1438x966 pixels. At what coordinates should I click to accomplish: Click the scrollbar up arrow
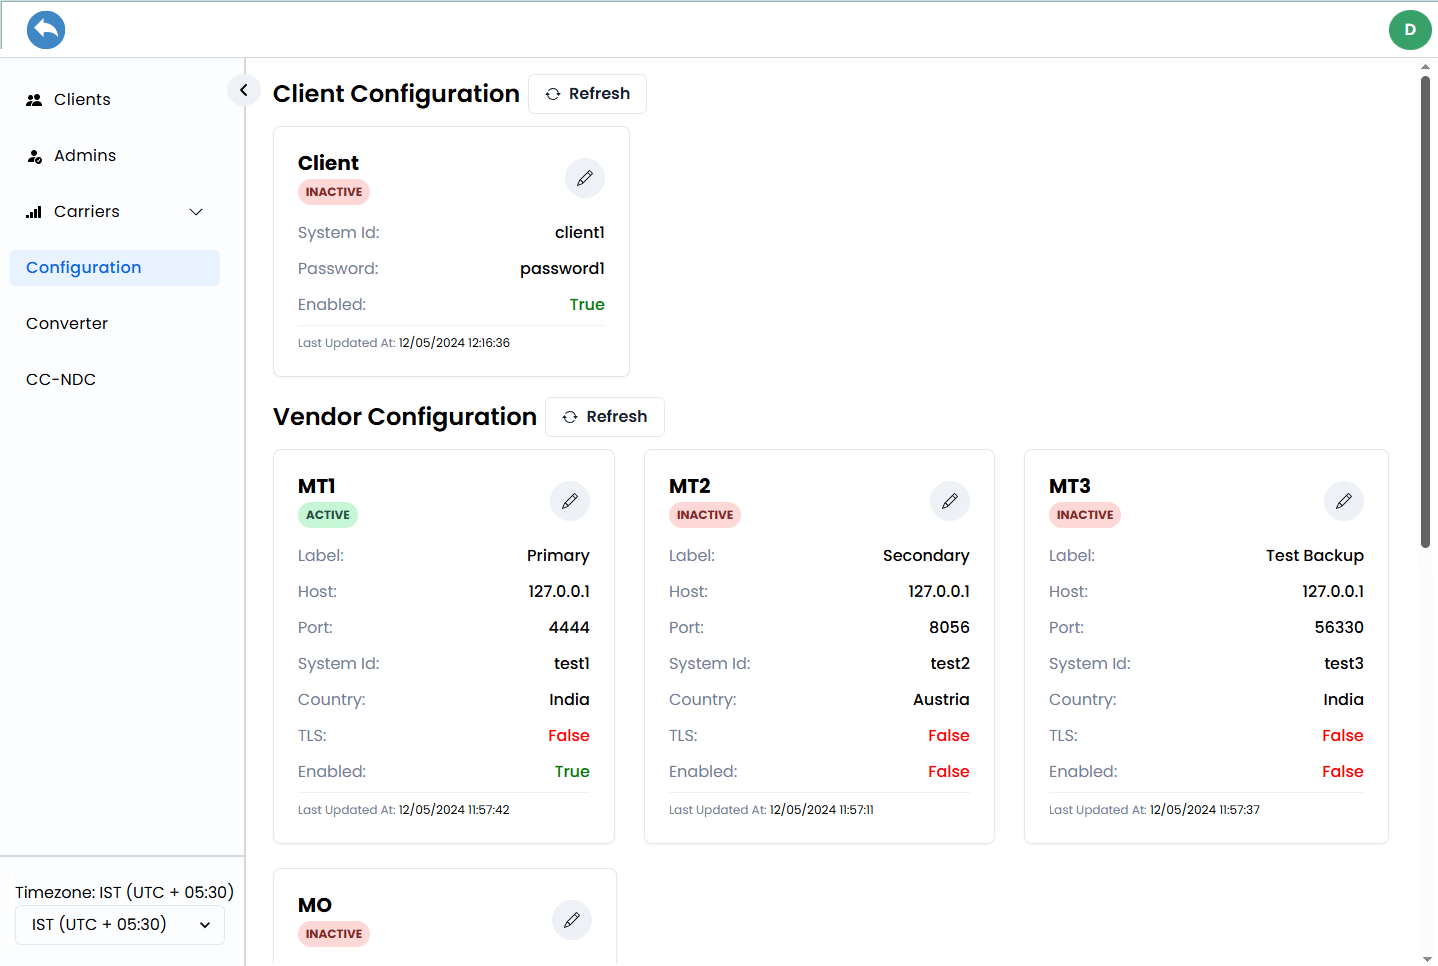[1426, 67]
